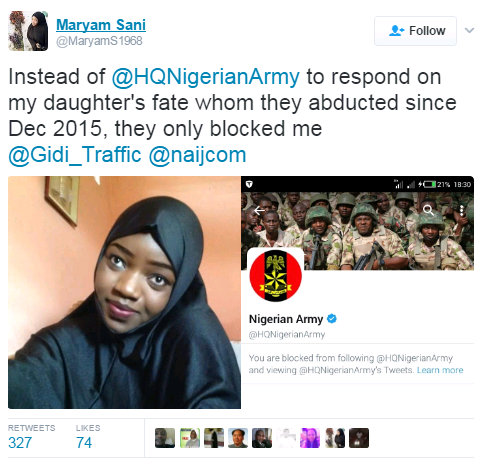This screenshot has height=469, width=488.
Task: Open the @naijcom mention
Action: pos(197,155)
